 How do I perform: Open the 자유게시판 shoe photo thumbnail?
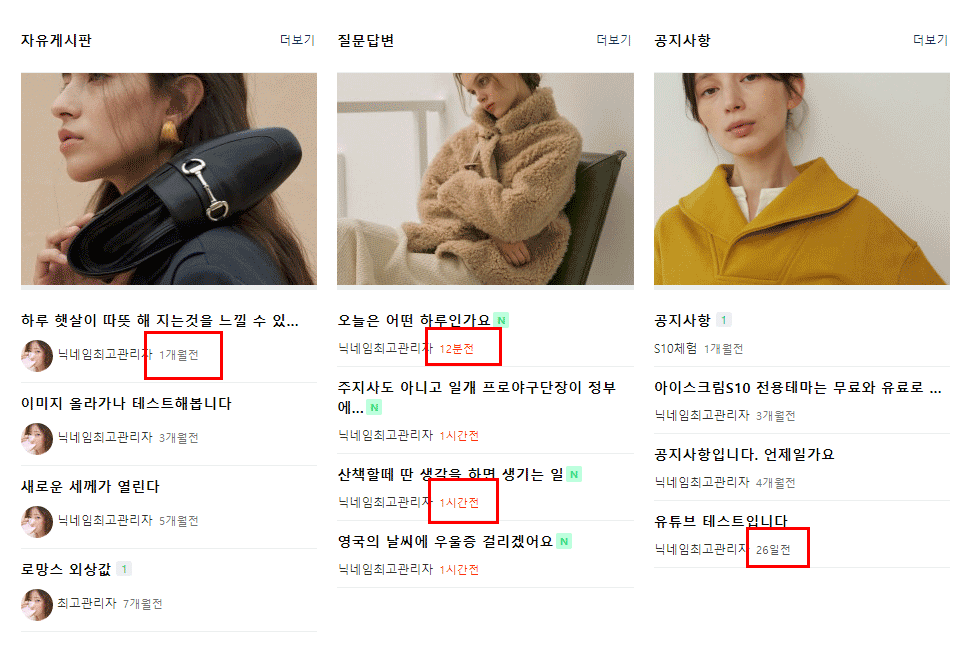[169, 179]
